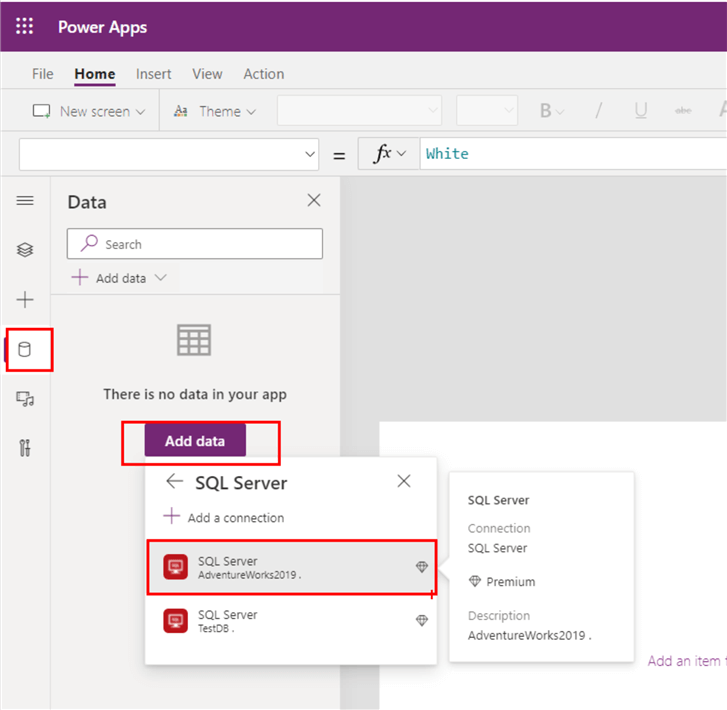Toggle strikethrough text formatting

(683, 111)
